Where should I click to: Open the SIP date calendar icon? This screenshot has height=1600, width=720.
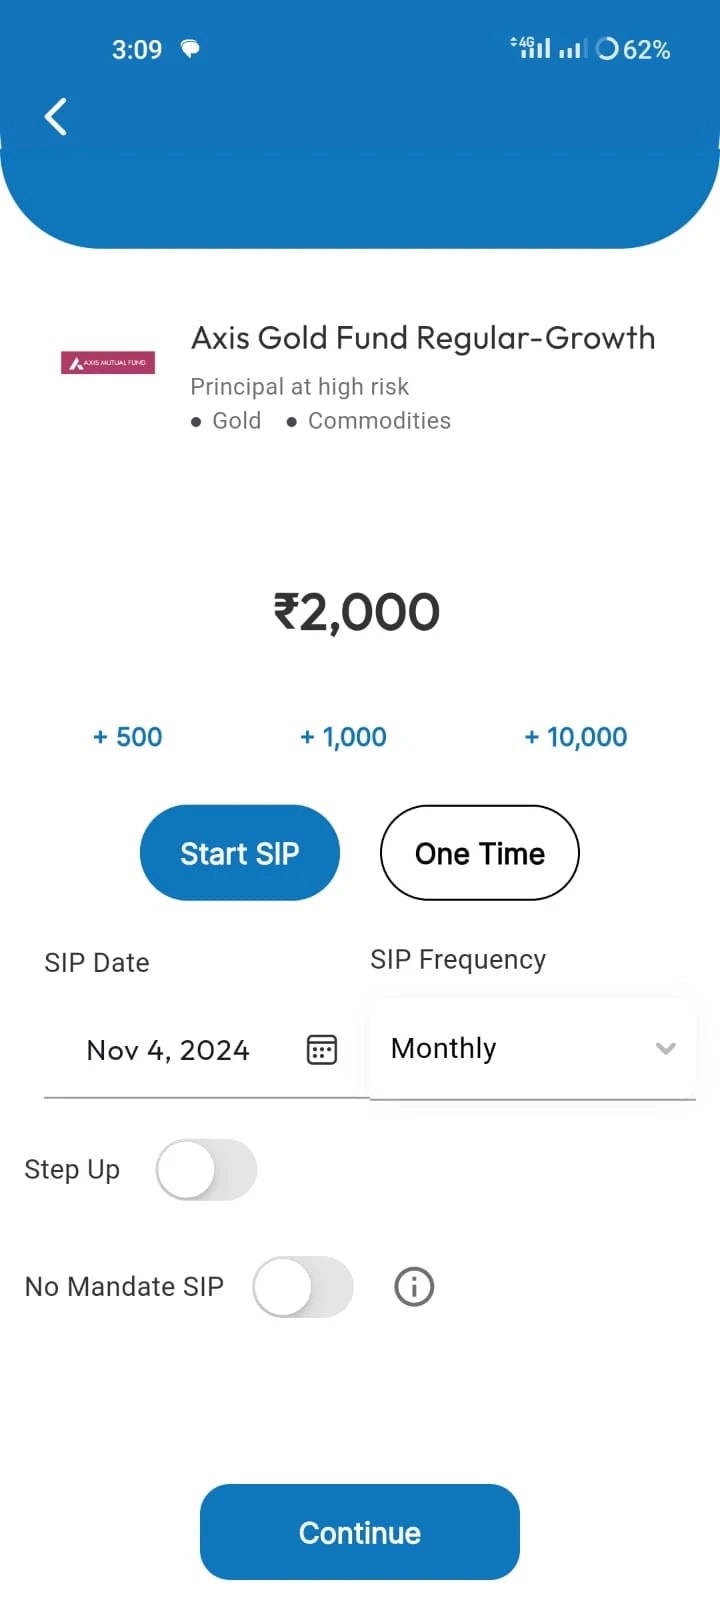click(321, 1049)
